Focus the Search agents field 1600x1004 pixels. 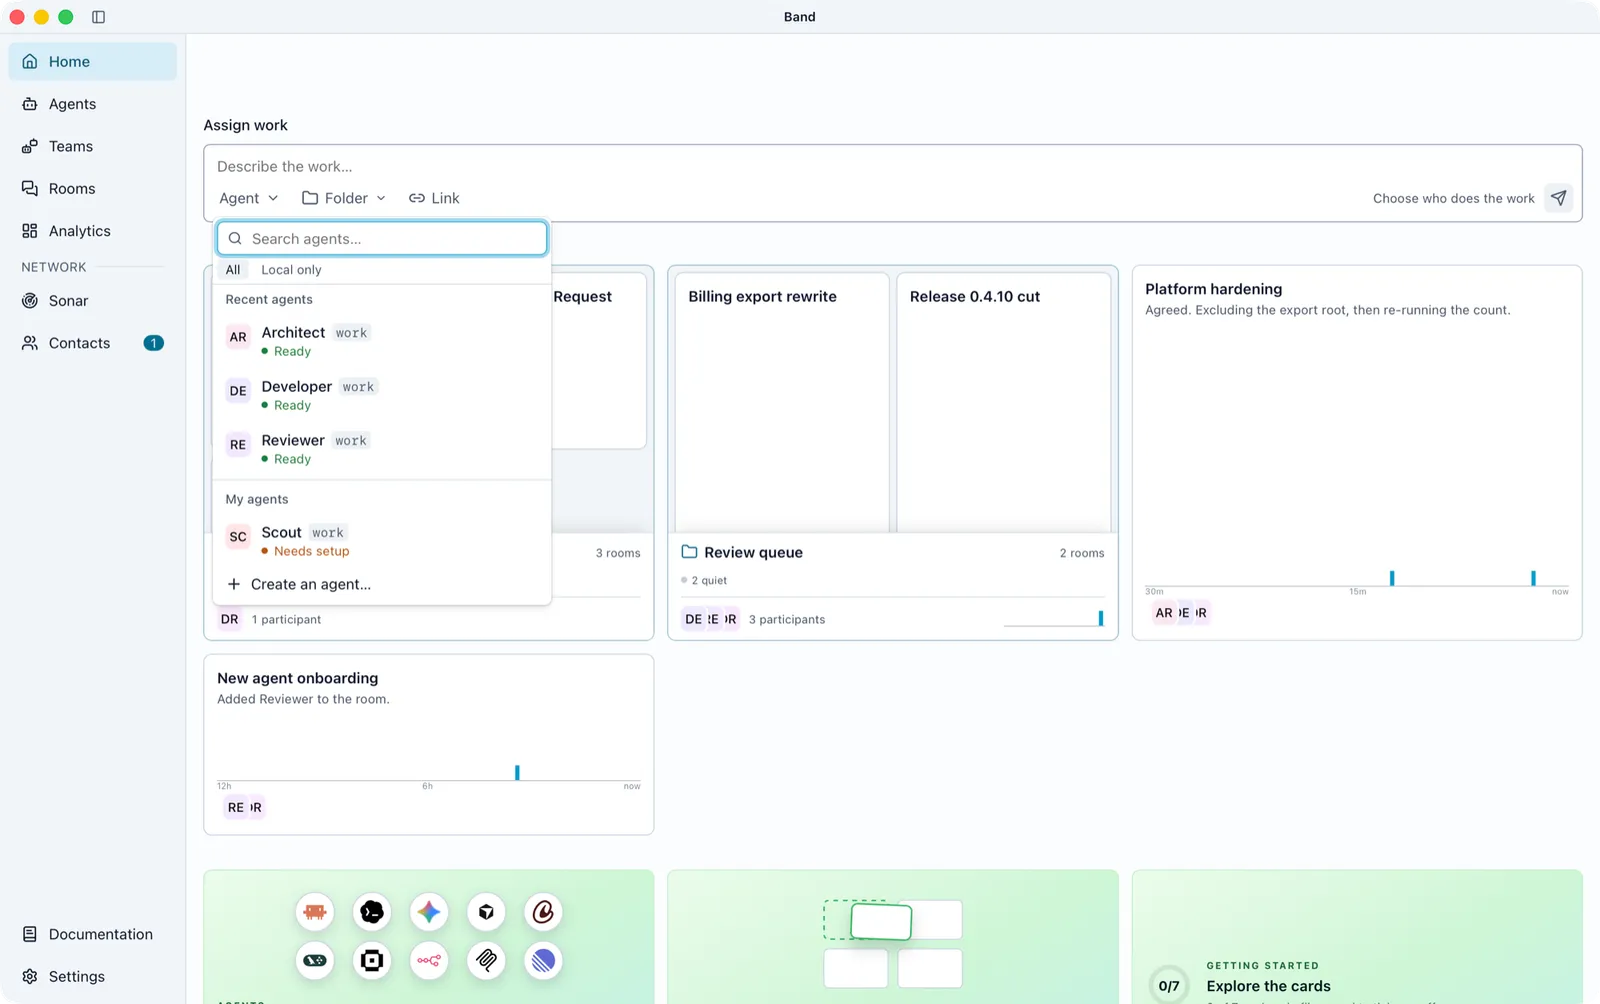382,239
